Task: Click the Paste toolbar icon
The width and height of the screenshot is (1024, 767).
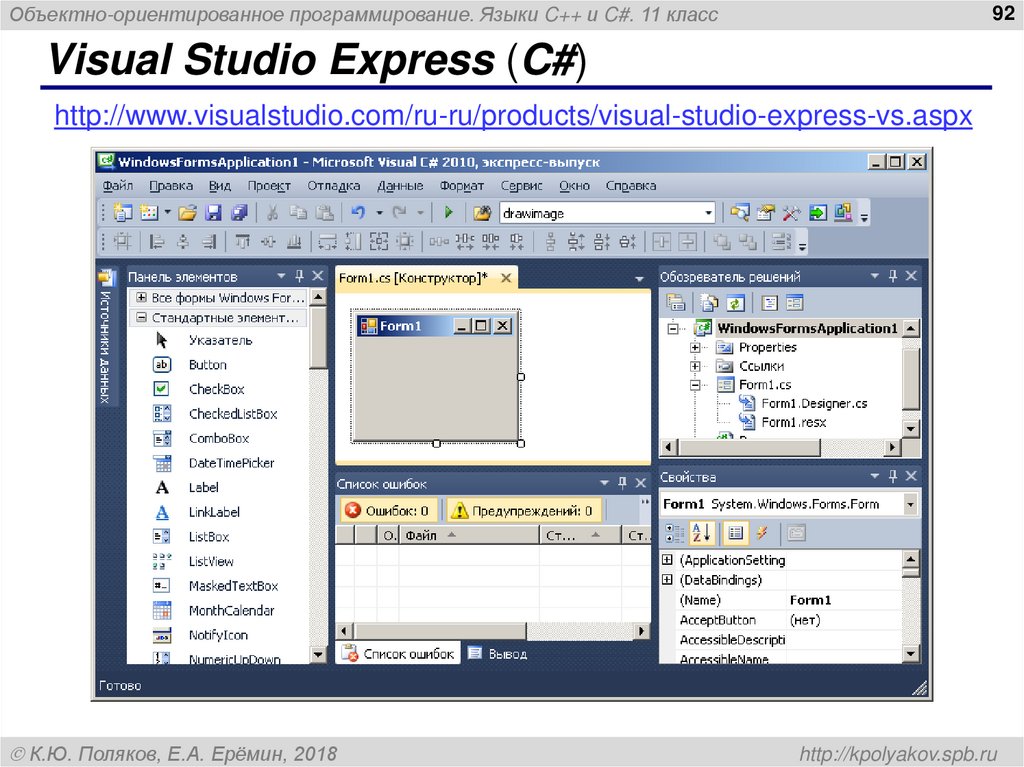Action: click(x=325, y=213)
